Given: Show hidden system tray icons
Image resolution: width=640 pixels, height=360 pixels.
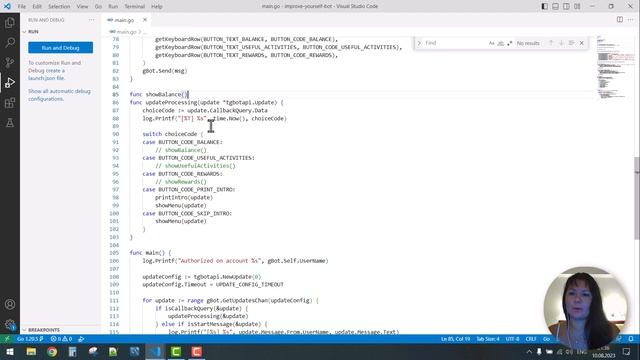Looking at the screenshot, I should (529, 351).
